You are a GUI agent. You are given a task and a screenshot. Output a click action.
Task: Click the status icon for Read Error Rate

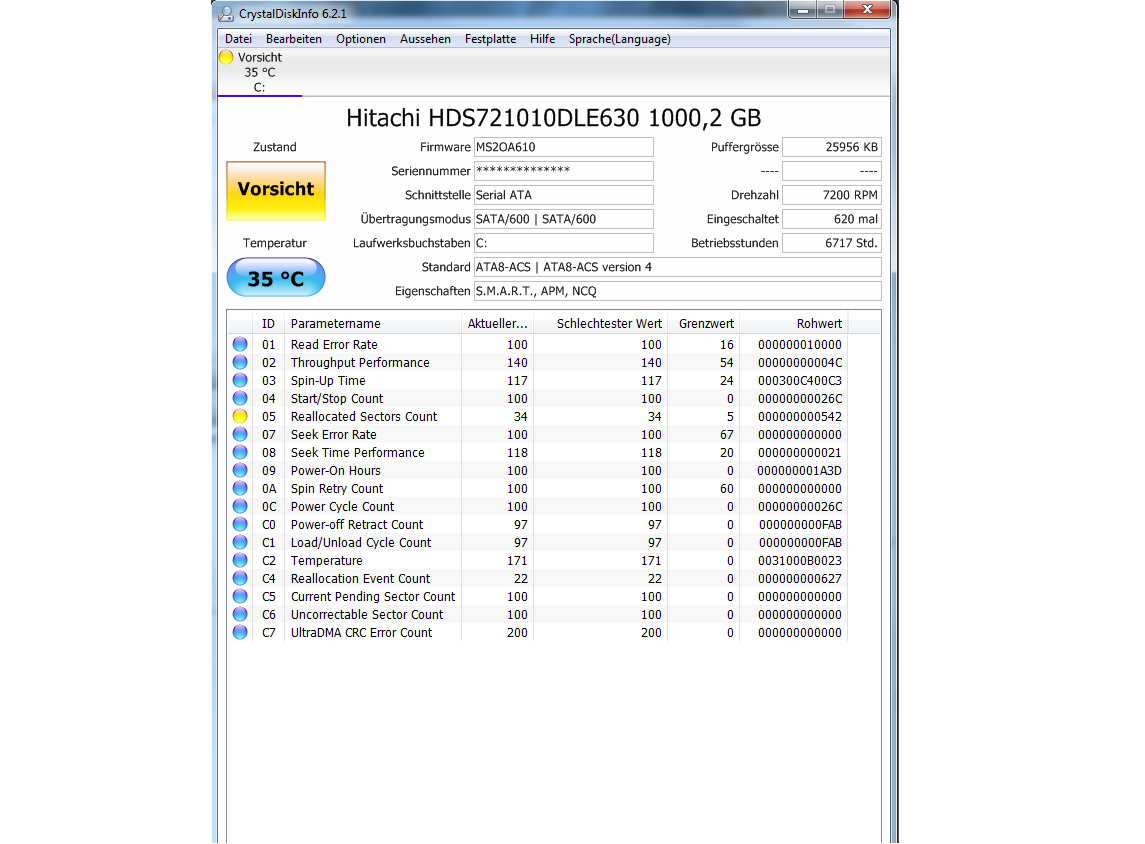coord(240,344)
